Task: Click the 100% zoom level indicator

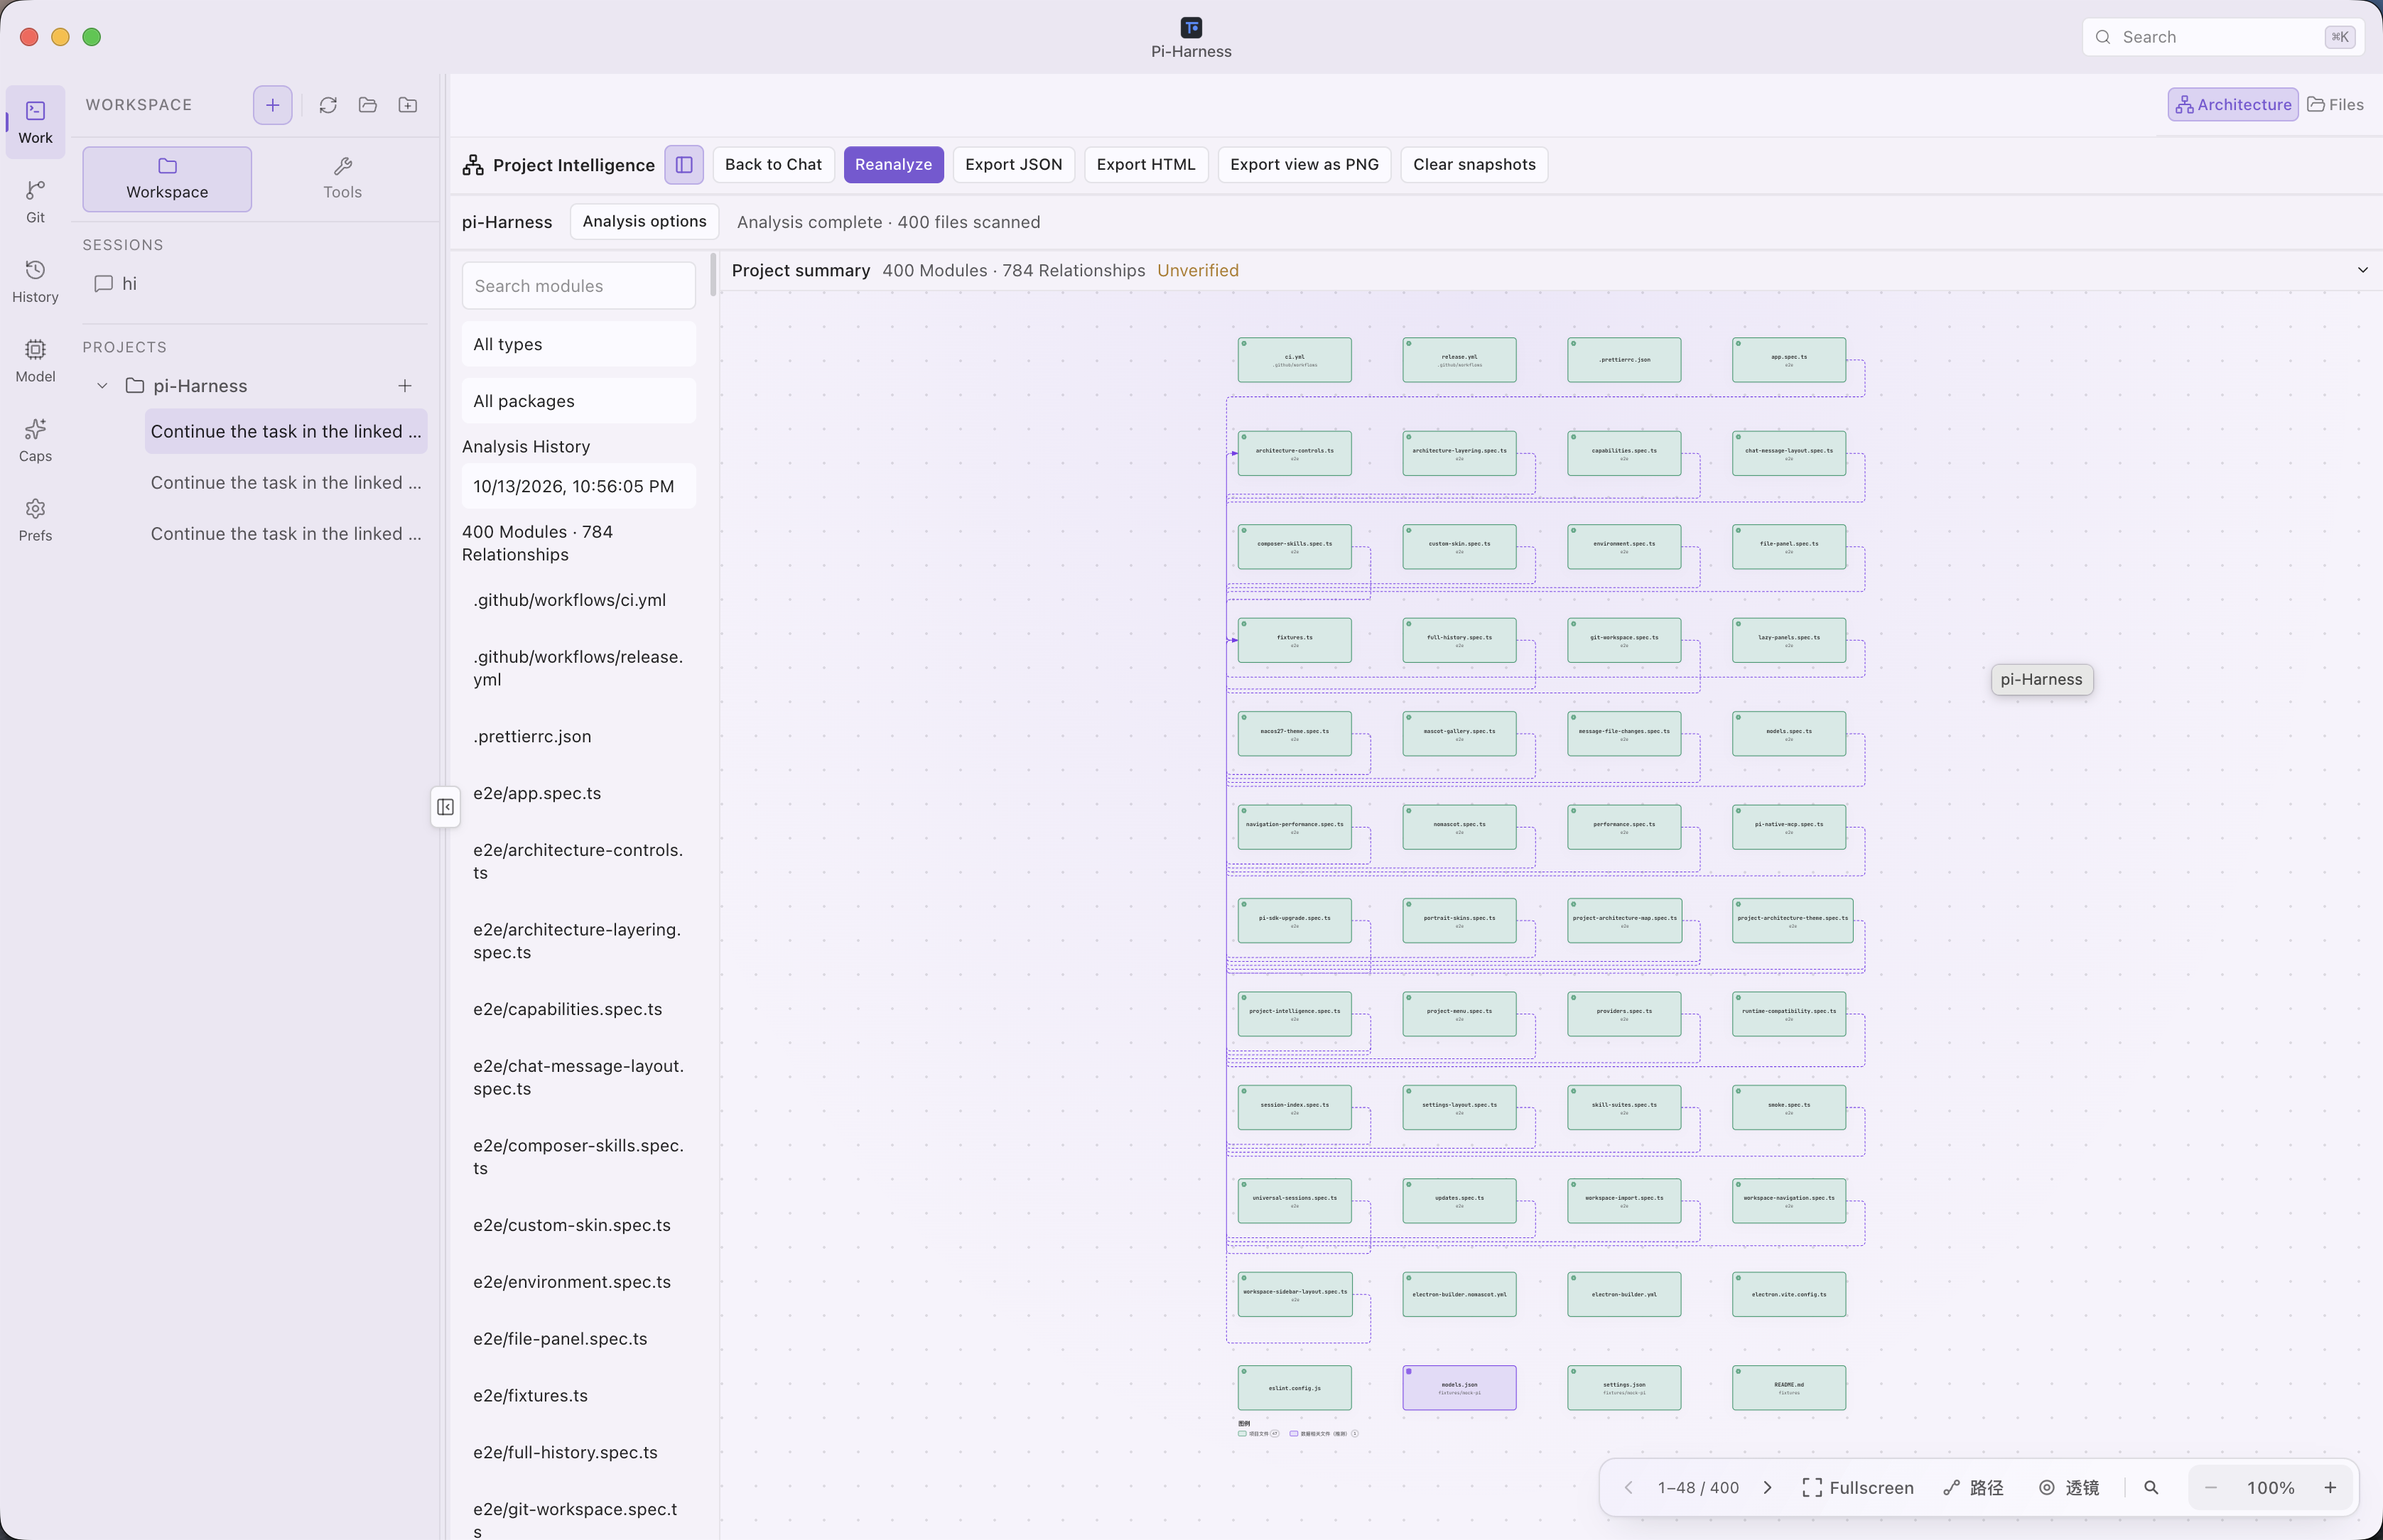Action: pos(2270,1488)
